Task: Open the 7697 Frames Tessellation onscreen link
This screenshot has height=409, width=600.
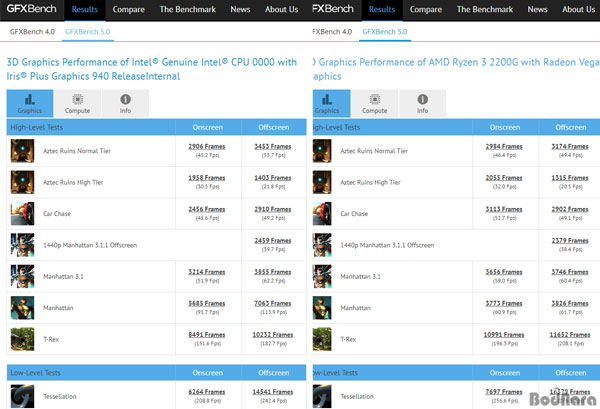Action: coord(504,392)
